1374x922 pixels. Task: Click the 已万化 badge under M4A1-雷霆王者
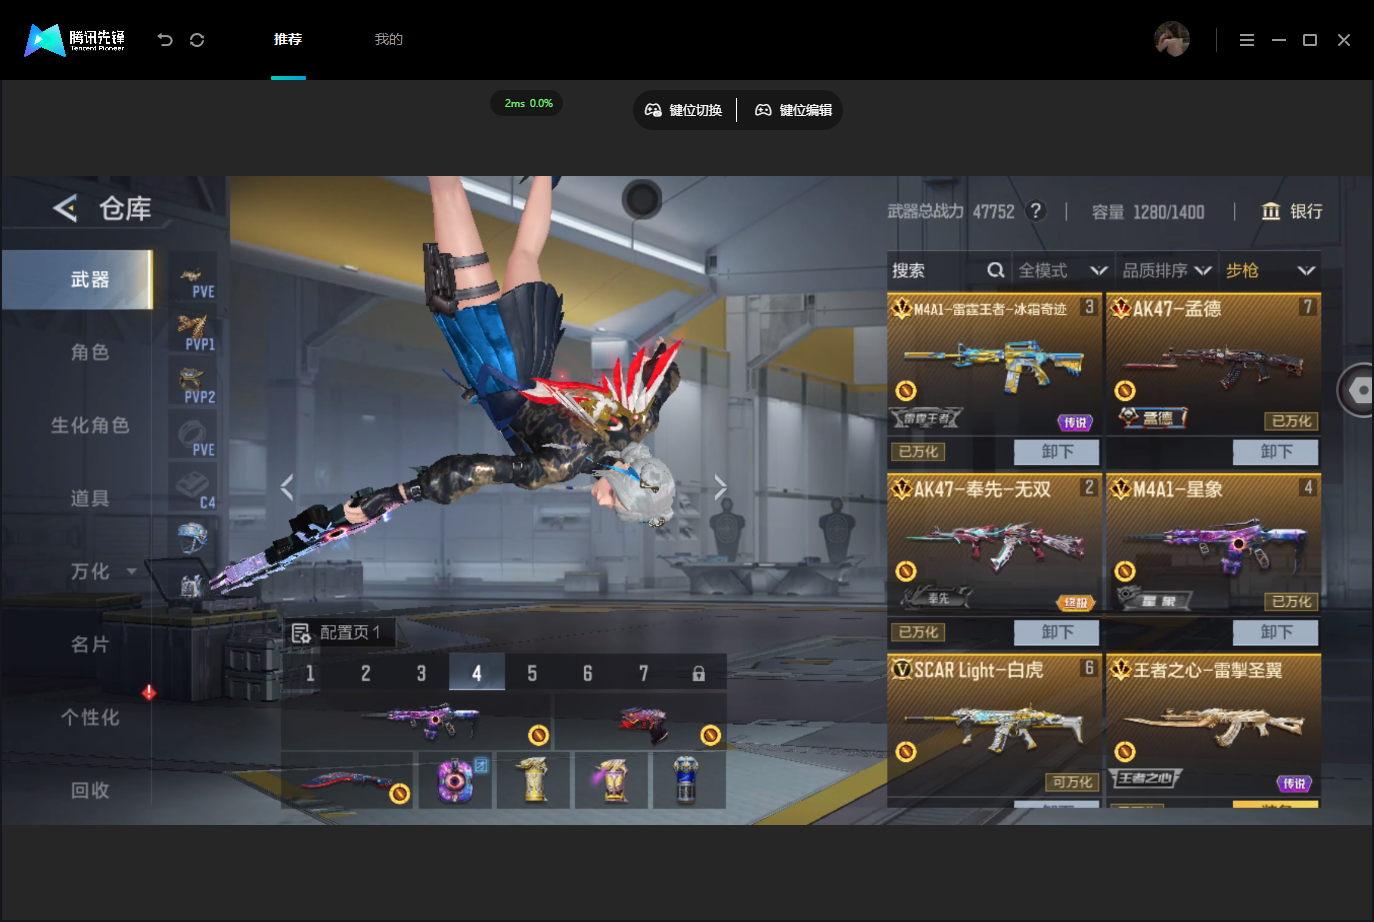918,452
